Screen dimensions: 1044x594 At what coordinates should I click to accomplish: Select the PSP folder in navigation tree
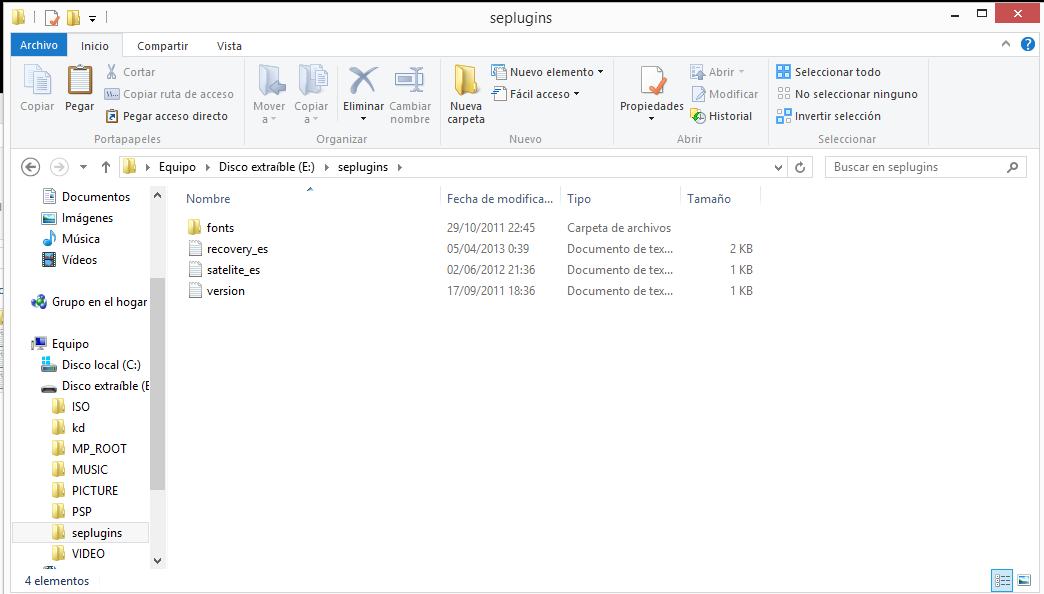[x=82, y=512]
